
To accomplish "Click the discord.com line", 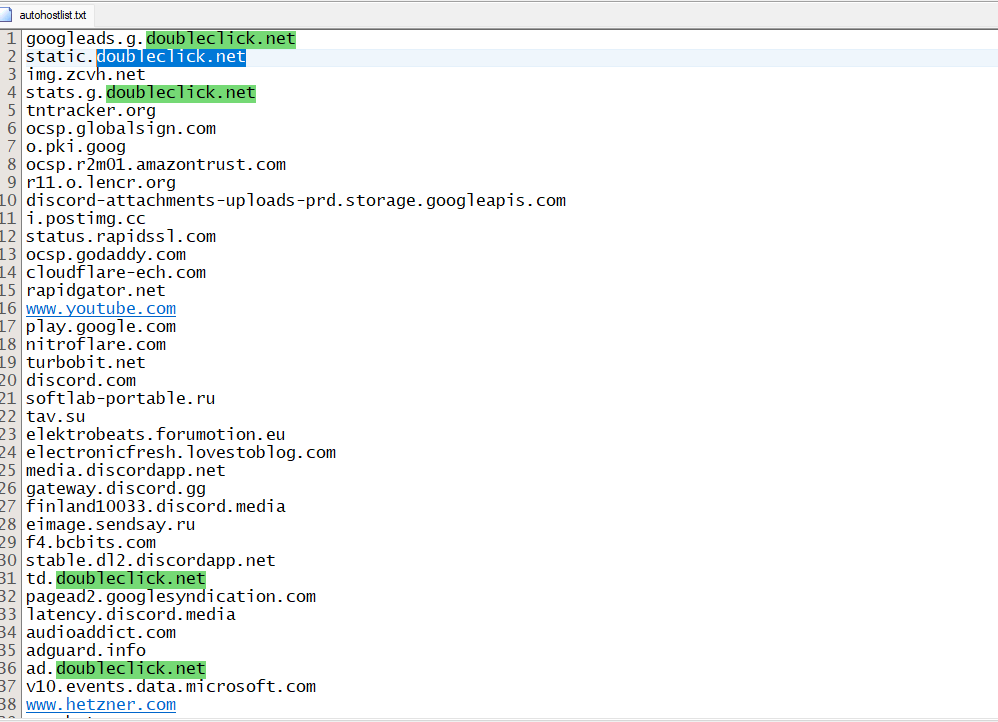I will (81, 381).
